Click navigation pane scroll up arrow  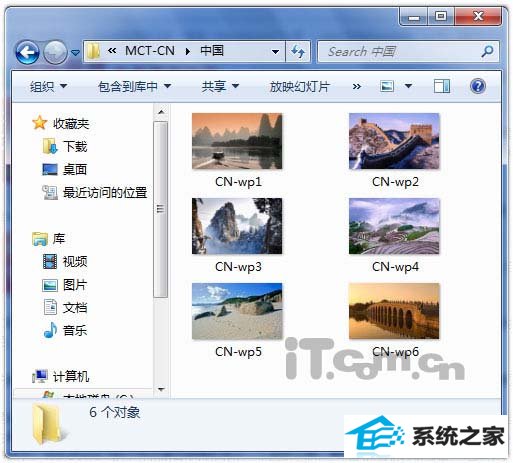pyautogui.click(x=161, y=112)
